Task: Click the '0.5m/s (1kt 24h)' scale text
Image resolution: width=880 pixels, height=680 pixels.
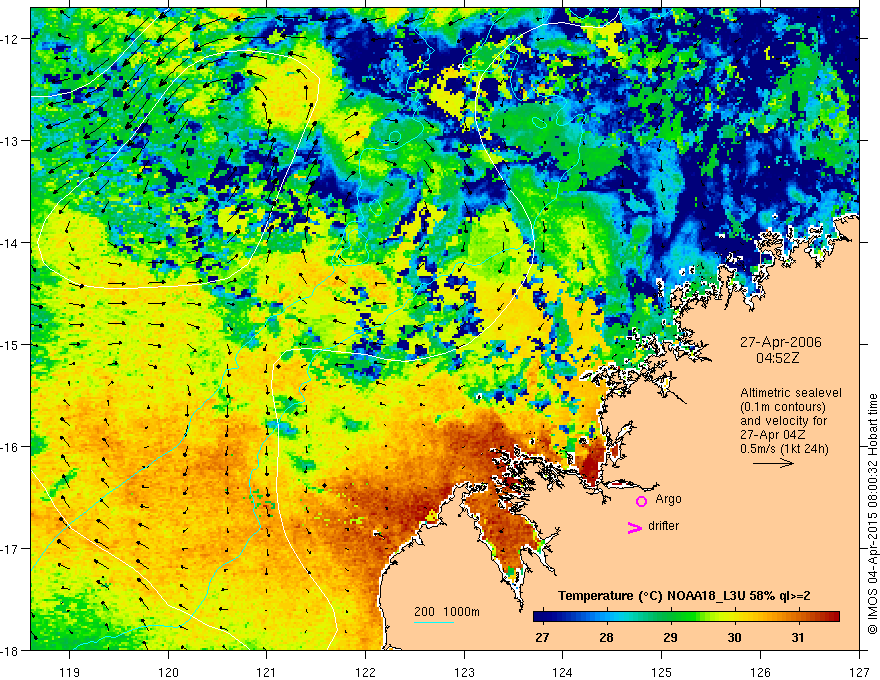Action: point(784,448)
